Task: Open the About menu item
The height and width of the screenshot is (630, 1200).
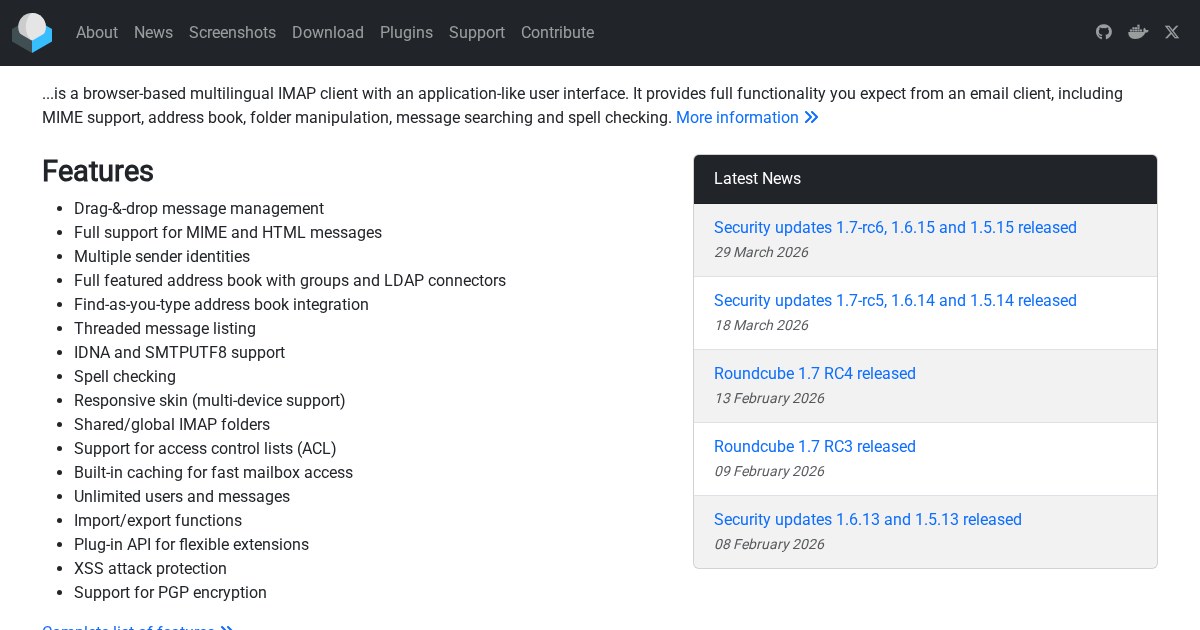Action: [x=97, y=32]
